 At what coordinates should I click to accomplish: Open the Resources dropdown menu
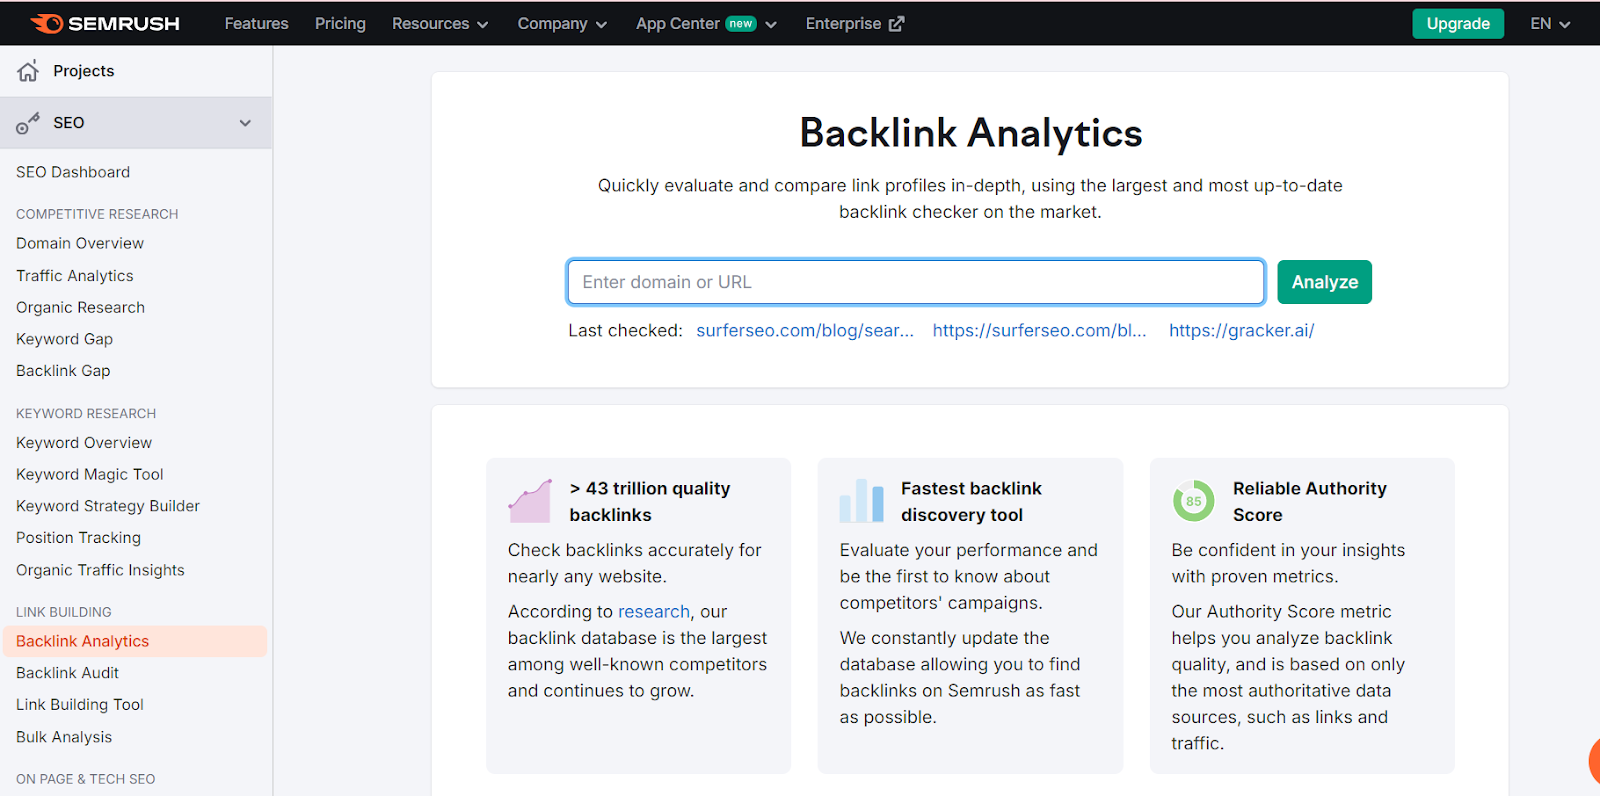click(440, 23)
